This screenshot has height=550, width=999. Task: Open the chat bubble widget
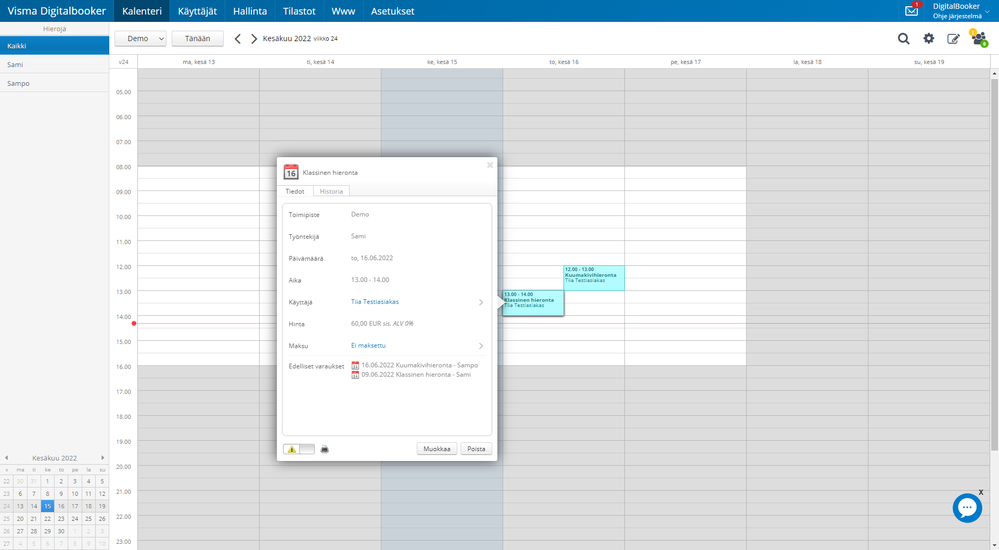(x=967, y=508)
